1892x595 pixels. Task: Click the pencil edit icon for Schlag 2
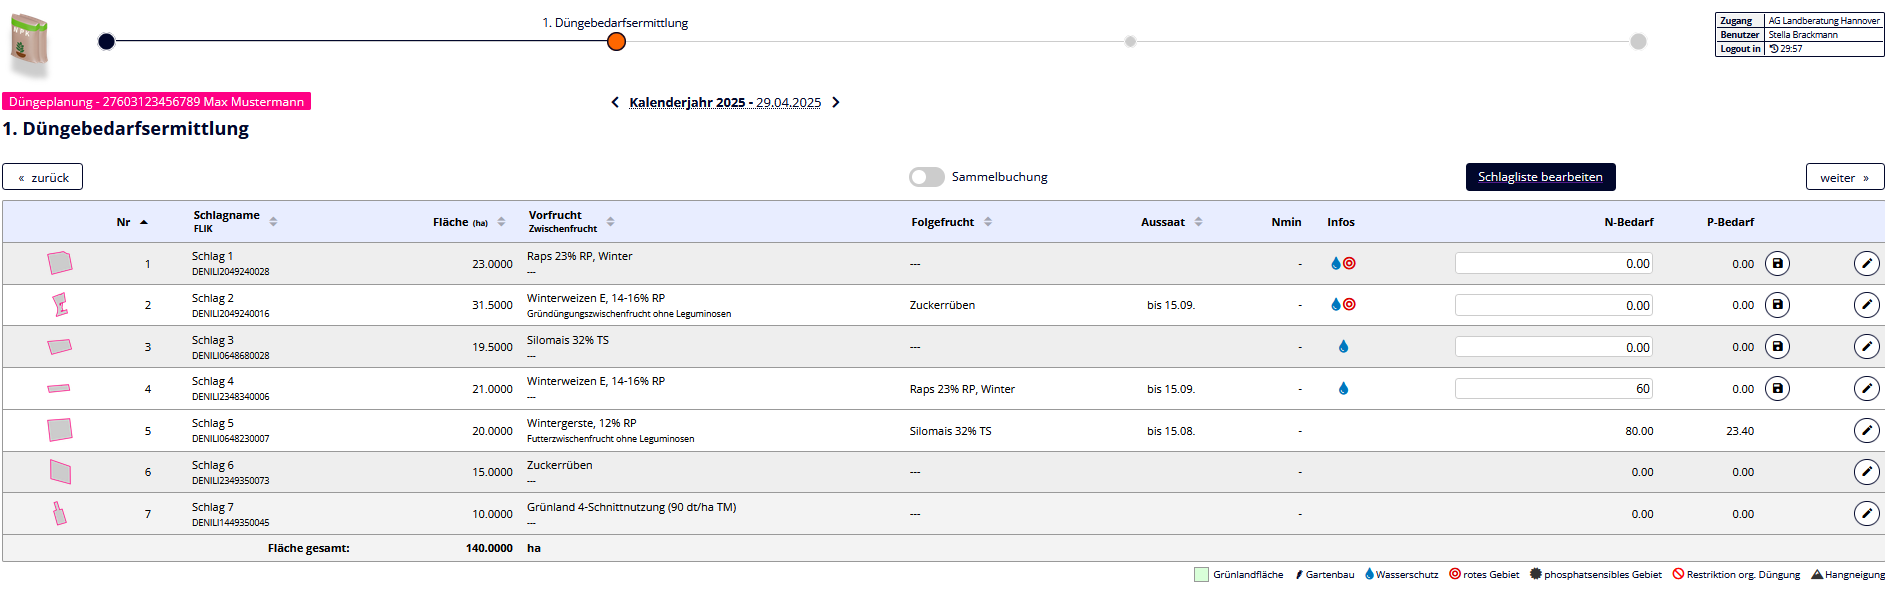(x=1866, y=305)
